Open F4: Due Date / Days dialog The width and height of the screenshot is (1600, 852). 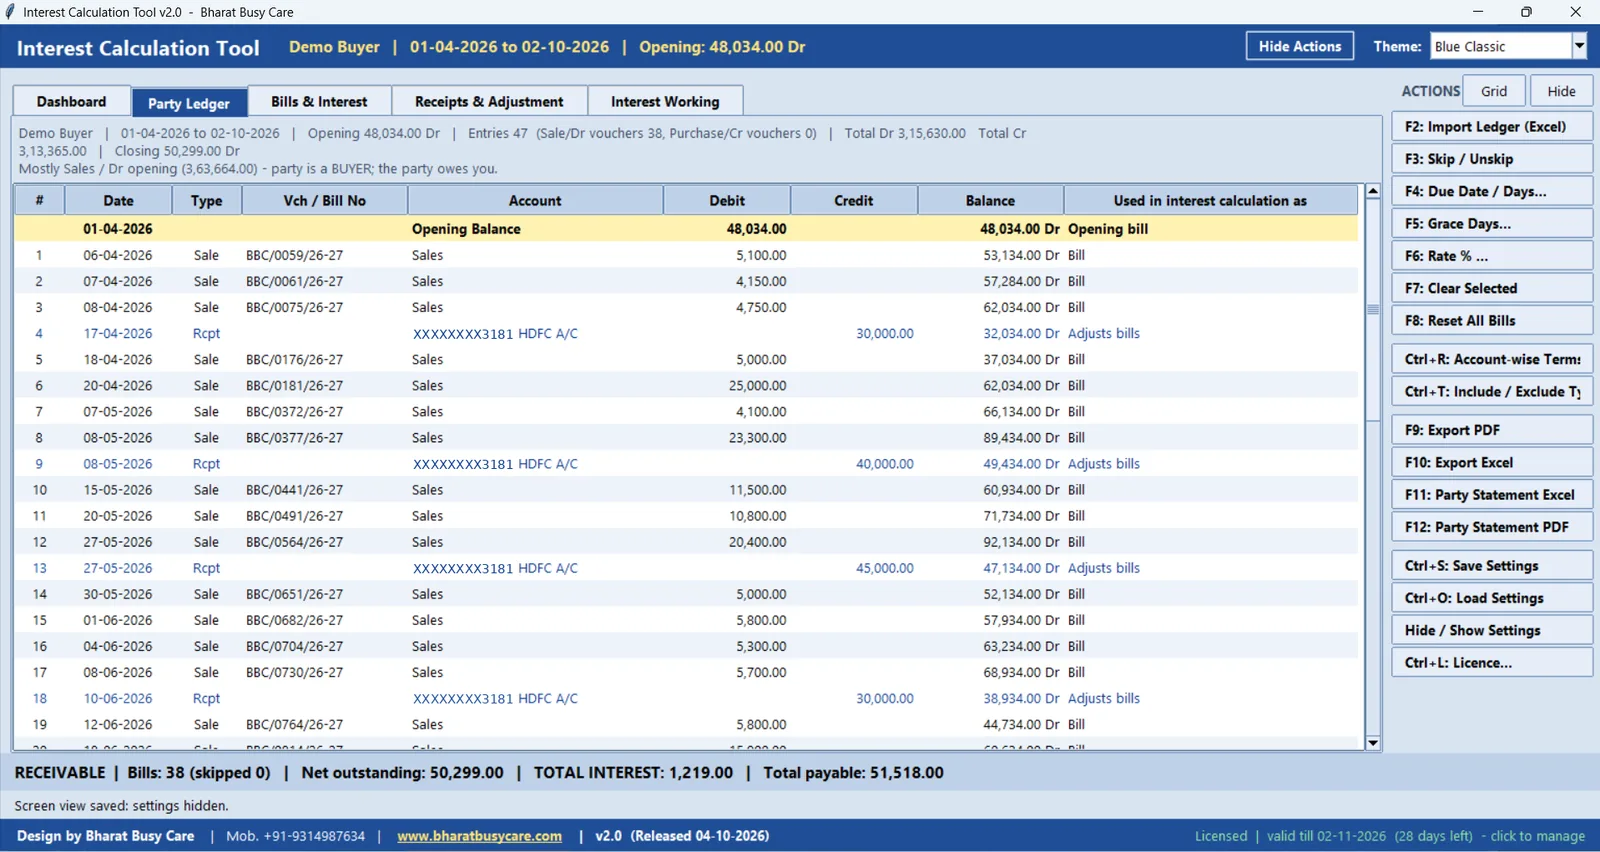(x=1492, y=191)
